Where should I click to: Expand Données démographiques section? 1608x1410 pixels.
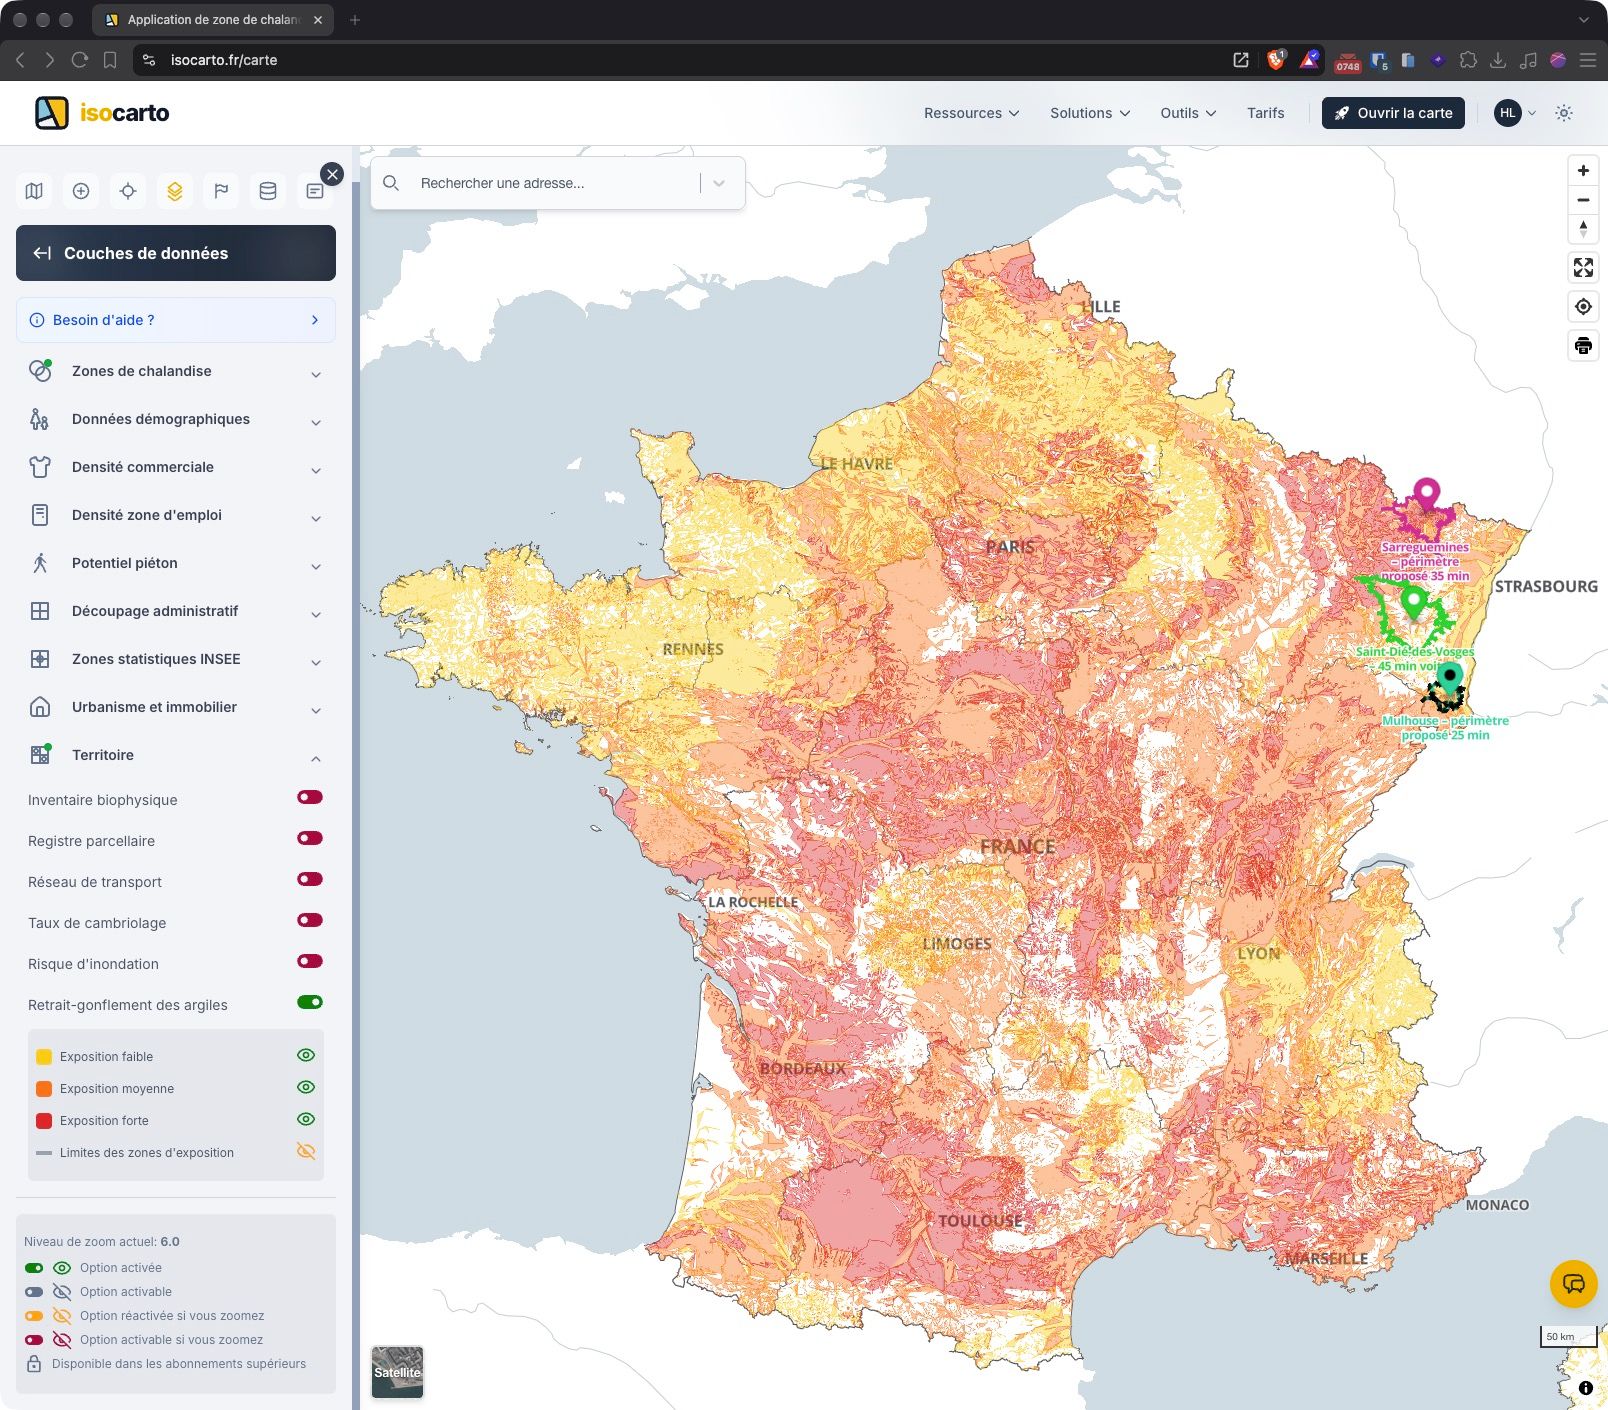click(176, 419)
